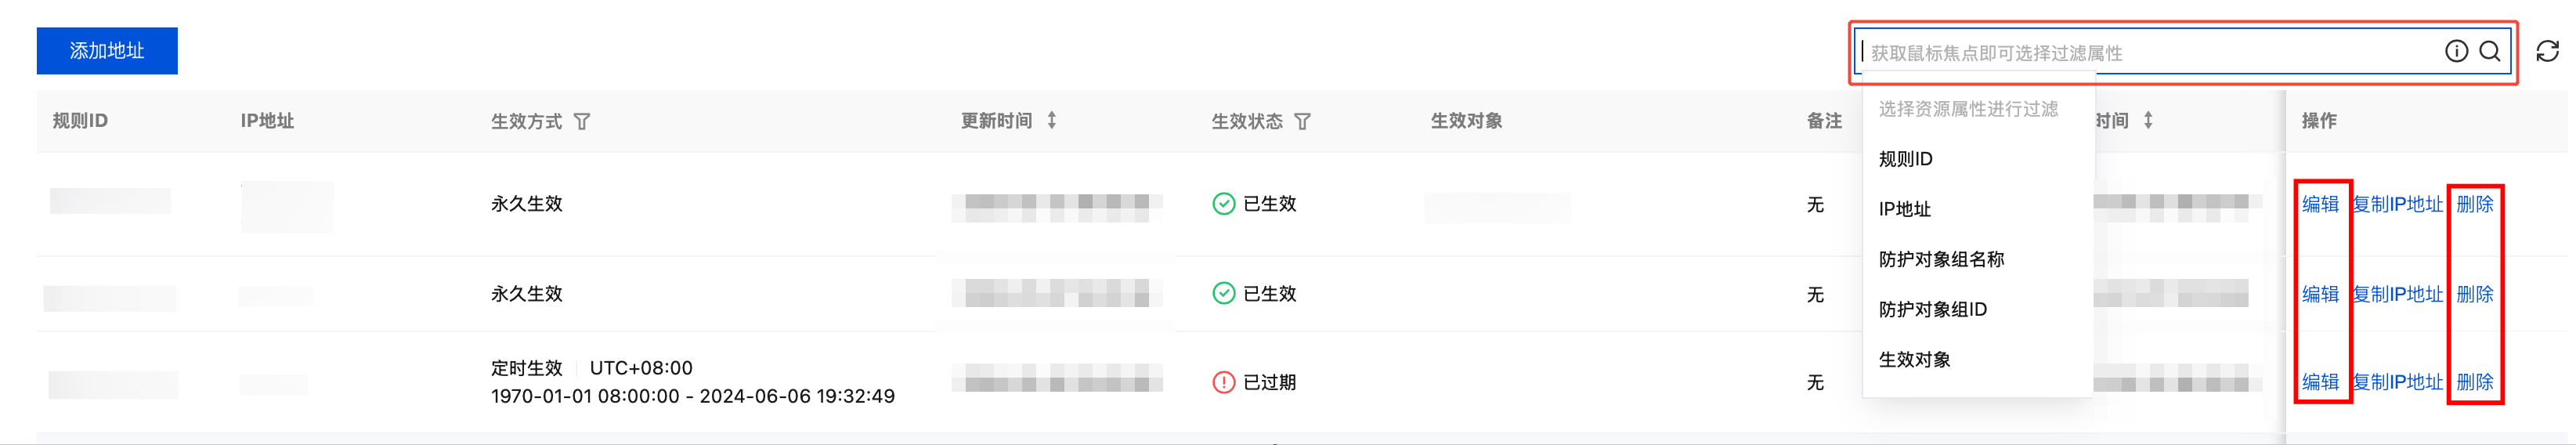
Task: Click 删除 for the first rule
Action: [2474, 204]
